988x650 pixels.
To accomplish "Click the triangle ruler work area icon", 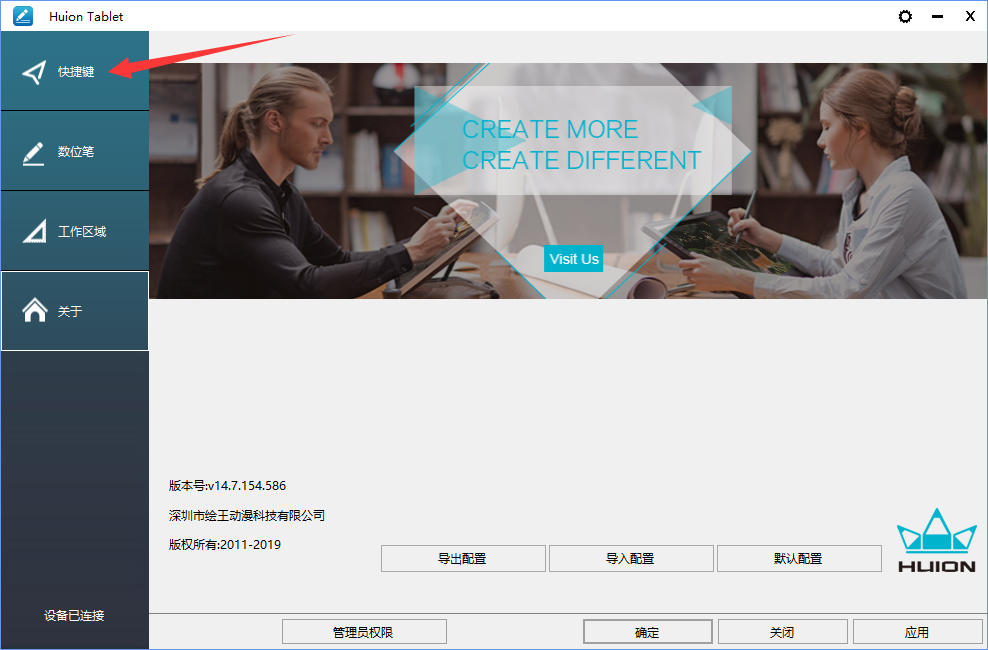I will [x=35, y=231].
